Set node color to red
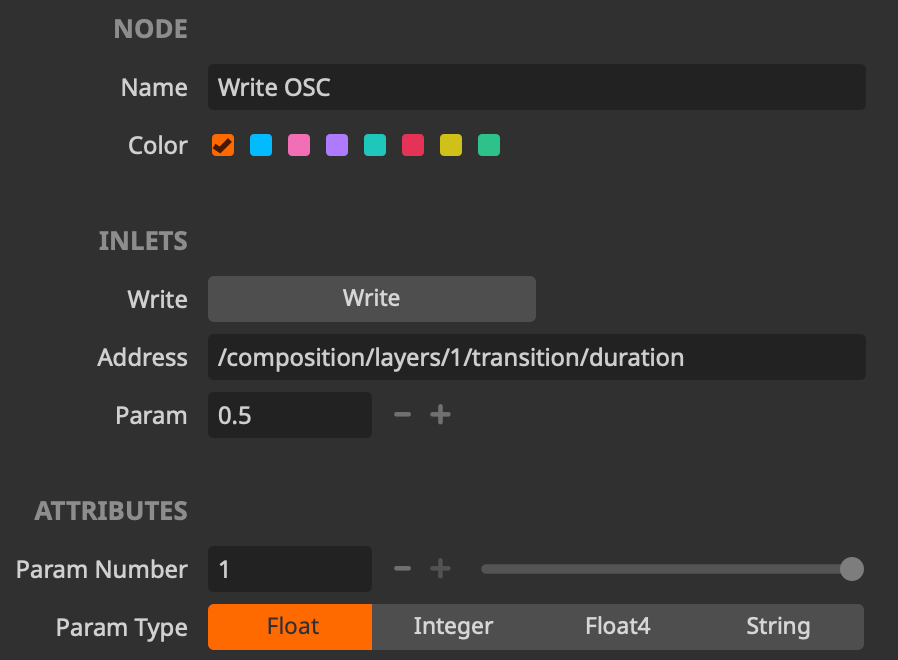 413,146
